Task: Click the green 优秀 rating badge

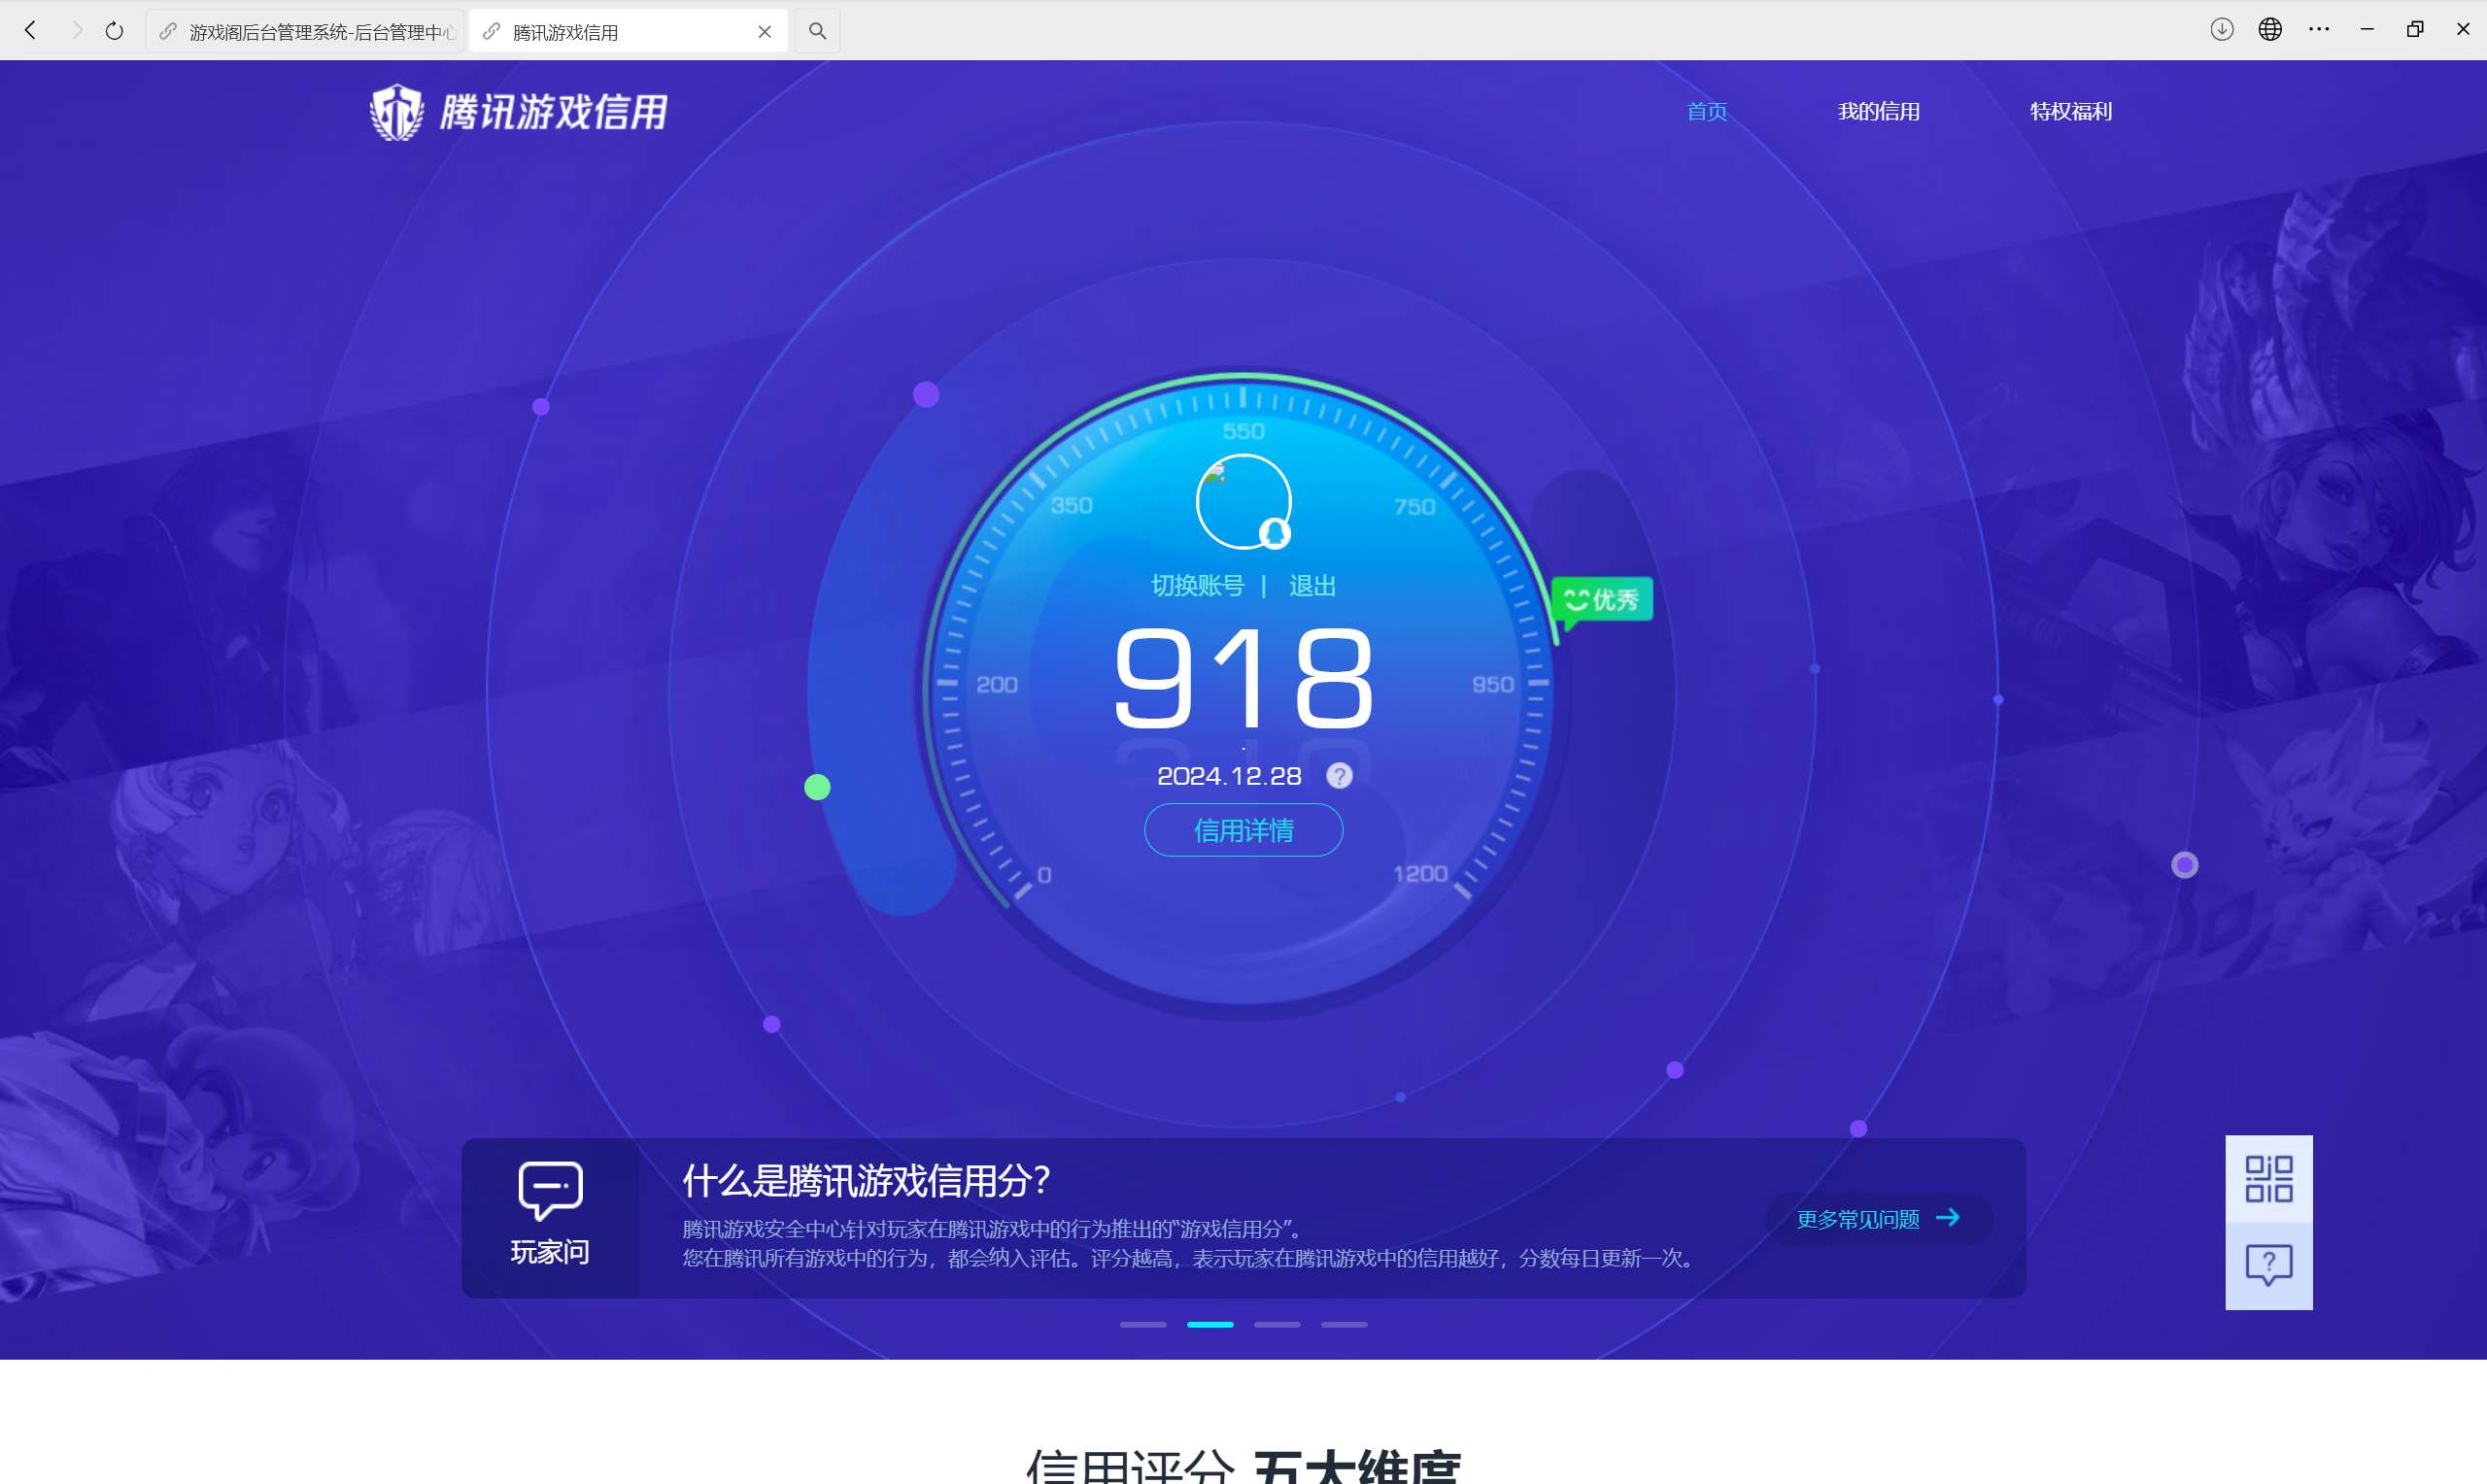Action: click(1601, 600)
